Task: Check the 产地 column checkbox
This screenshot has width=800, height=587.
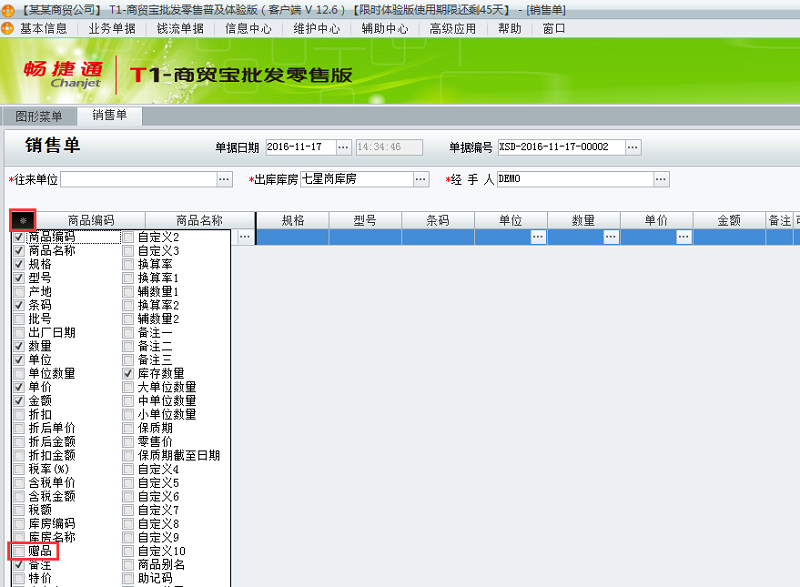Action: tap(19, 291)
